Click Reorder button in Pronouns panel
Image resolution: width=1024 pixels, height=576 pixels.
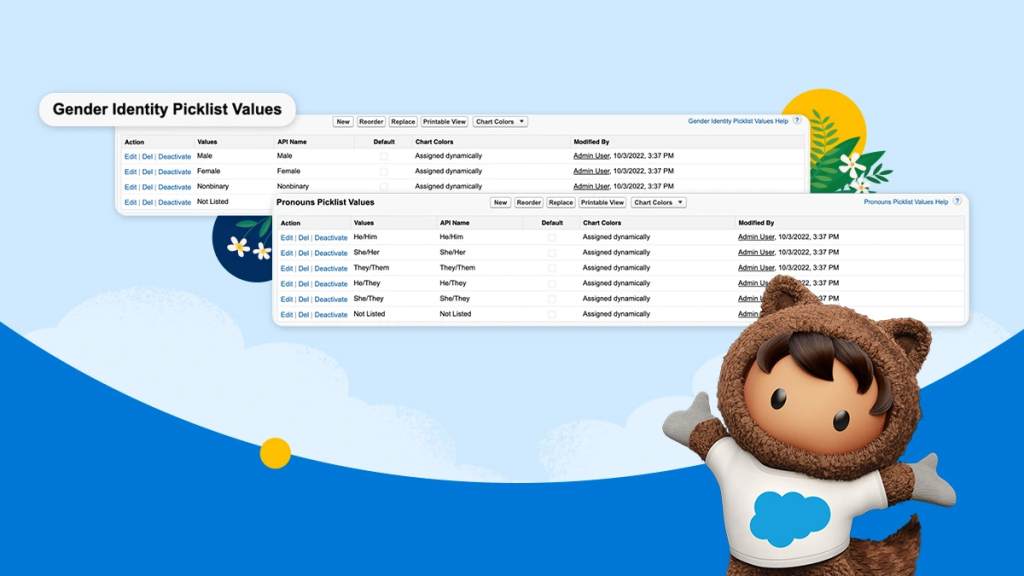point(528,202)
